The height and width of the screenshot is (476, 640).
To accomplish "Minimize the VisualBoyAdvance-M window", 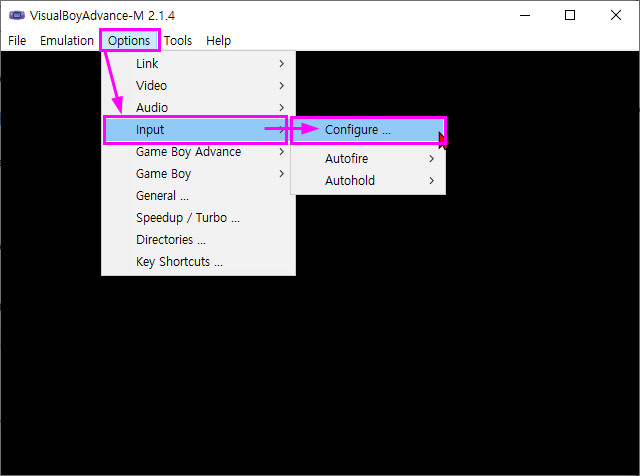I will click(x=525, y=16).
